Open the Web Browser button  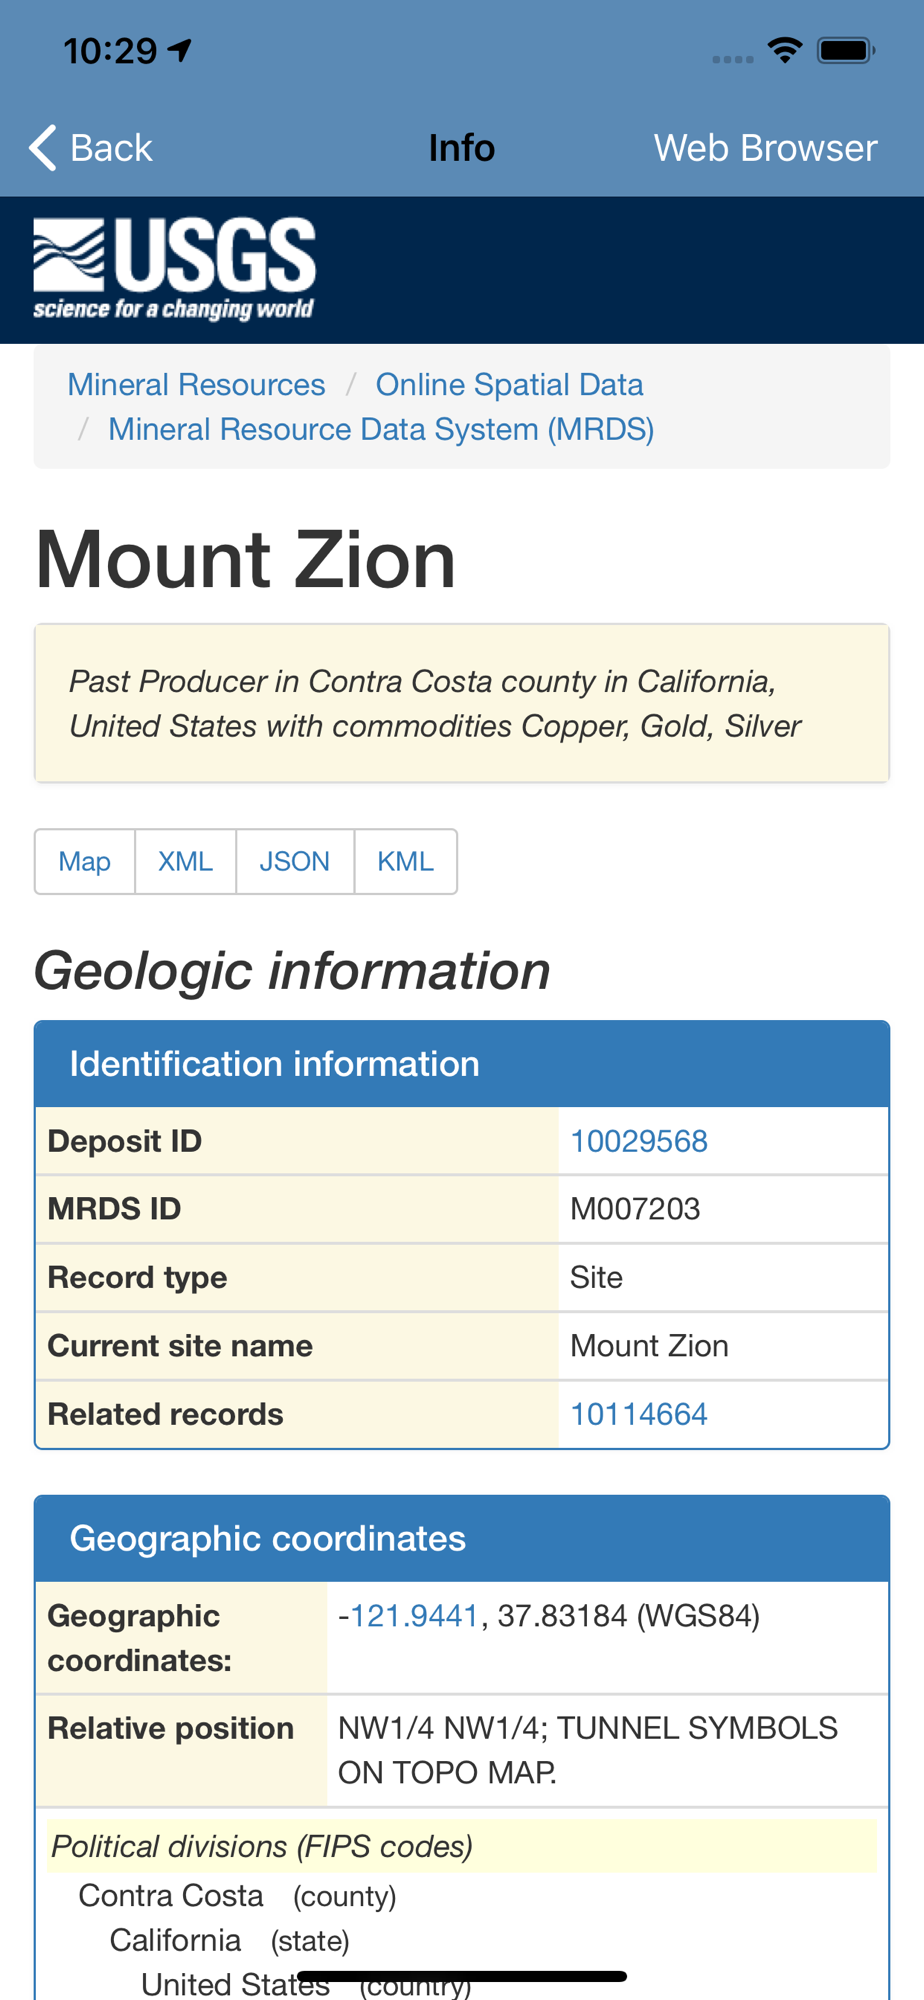765,148
